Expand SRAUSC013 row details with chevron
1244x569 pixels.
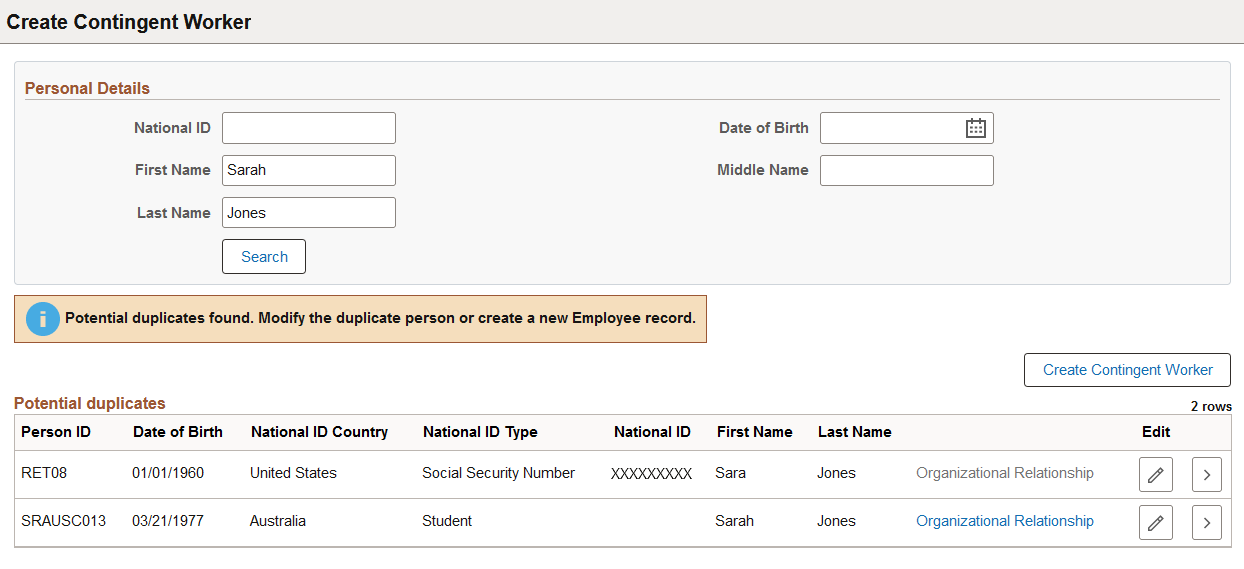(1207, 522)
